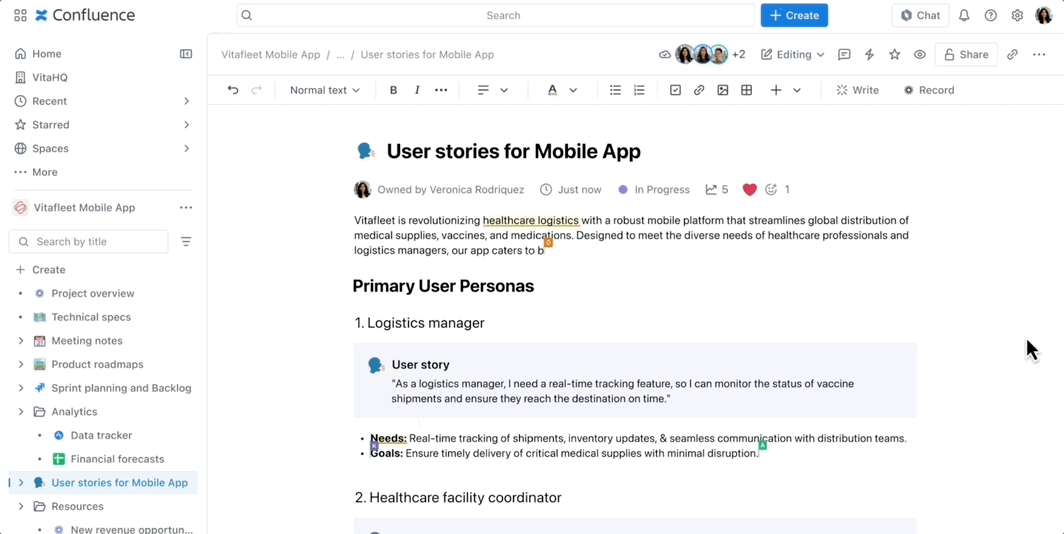Open the Editing mode dropdown

(793, 54)
